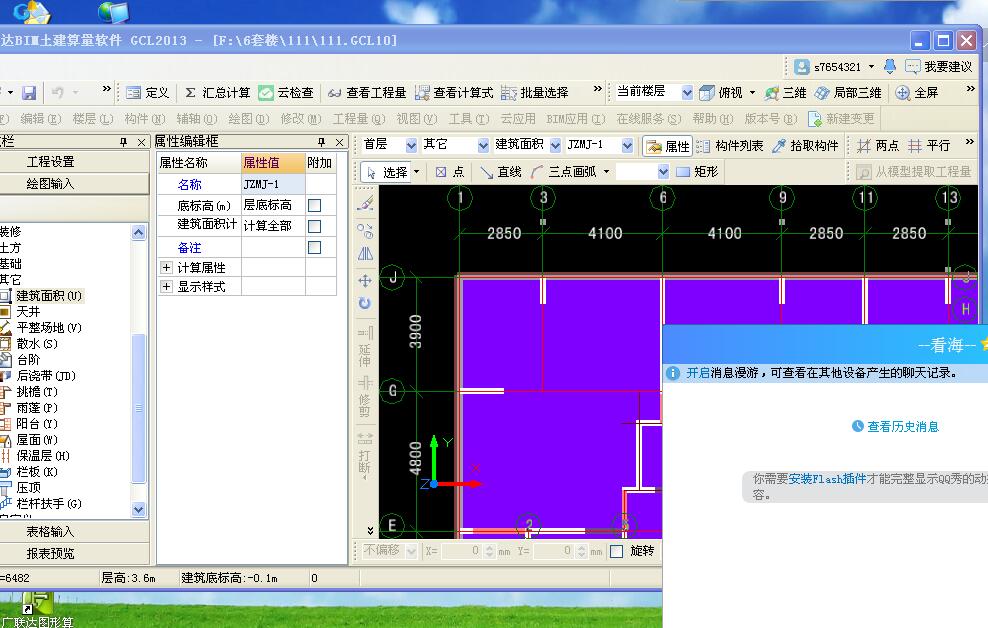The height and width of the screenshot is (628, 988).
Task: Click the X offset input field
Action: pyautogui.click(x=461, y=551)
